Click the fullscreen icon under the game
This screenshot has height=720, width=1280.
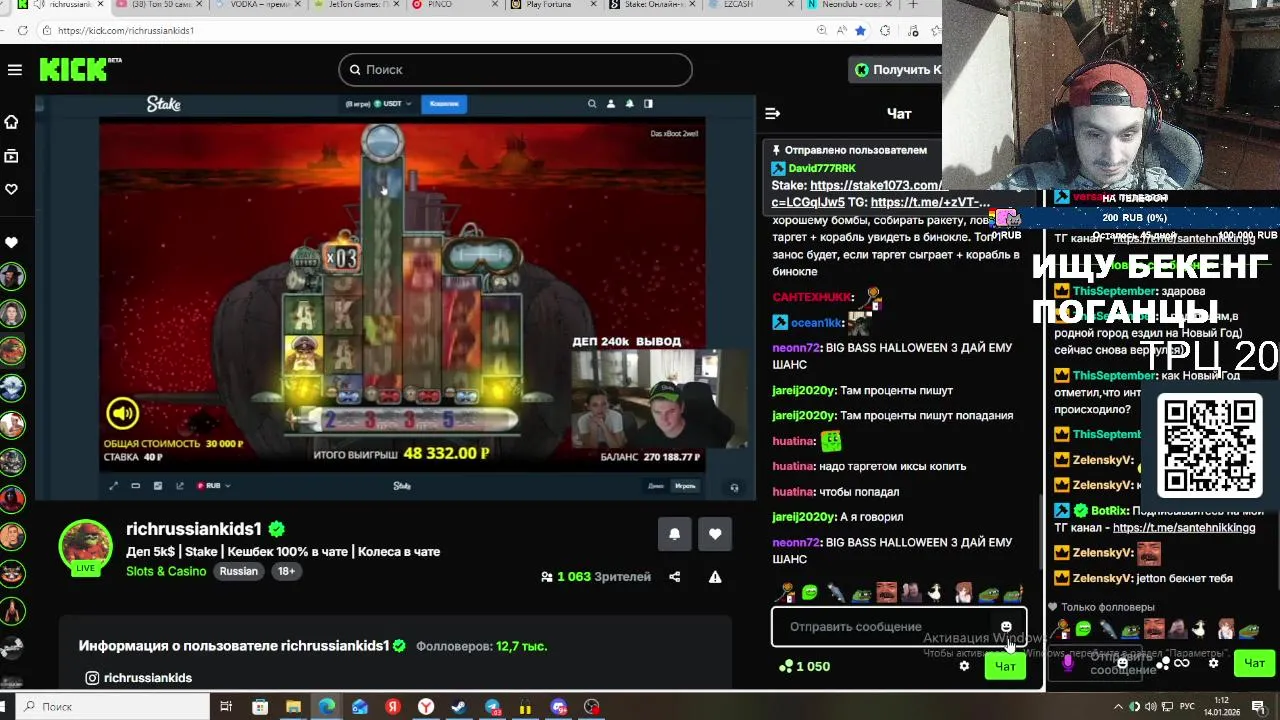(x=113, y=486)
